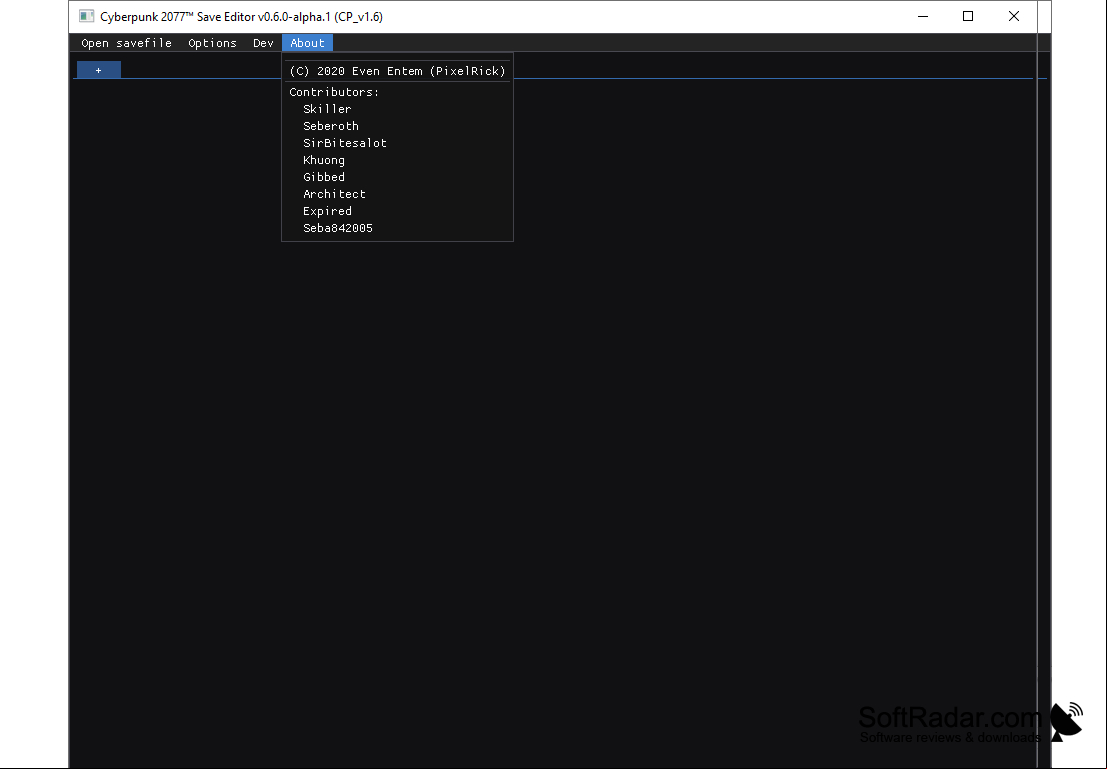This screenshot has height=769, width=1107.
Task: Select contributor Seba842005
Action: (338, 228)
